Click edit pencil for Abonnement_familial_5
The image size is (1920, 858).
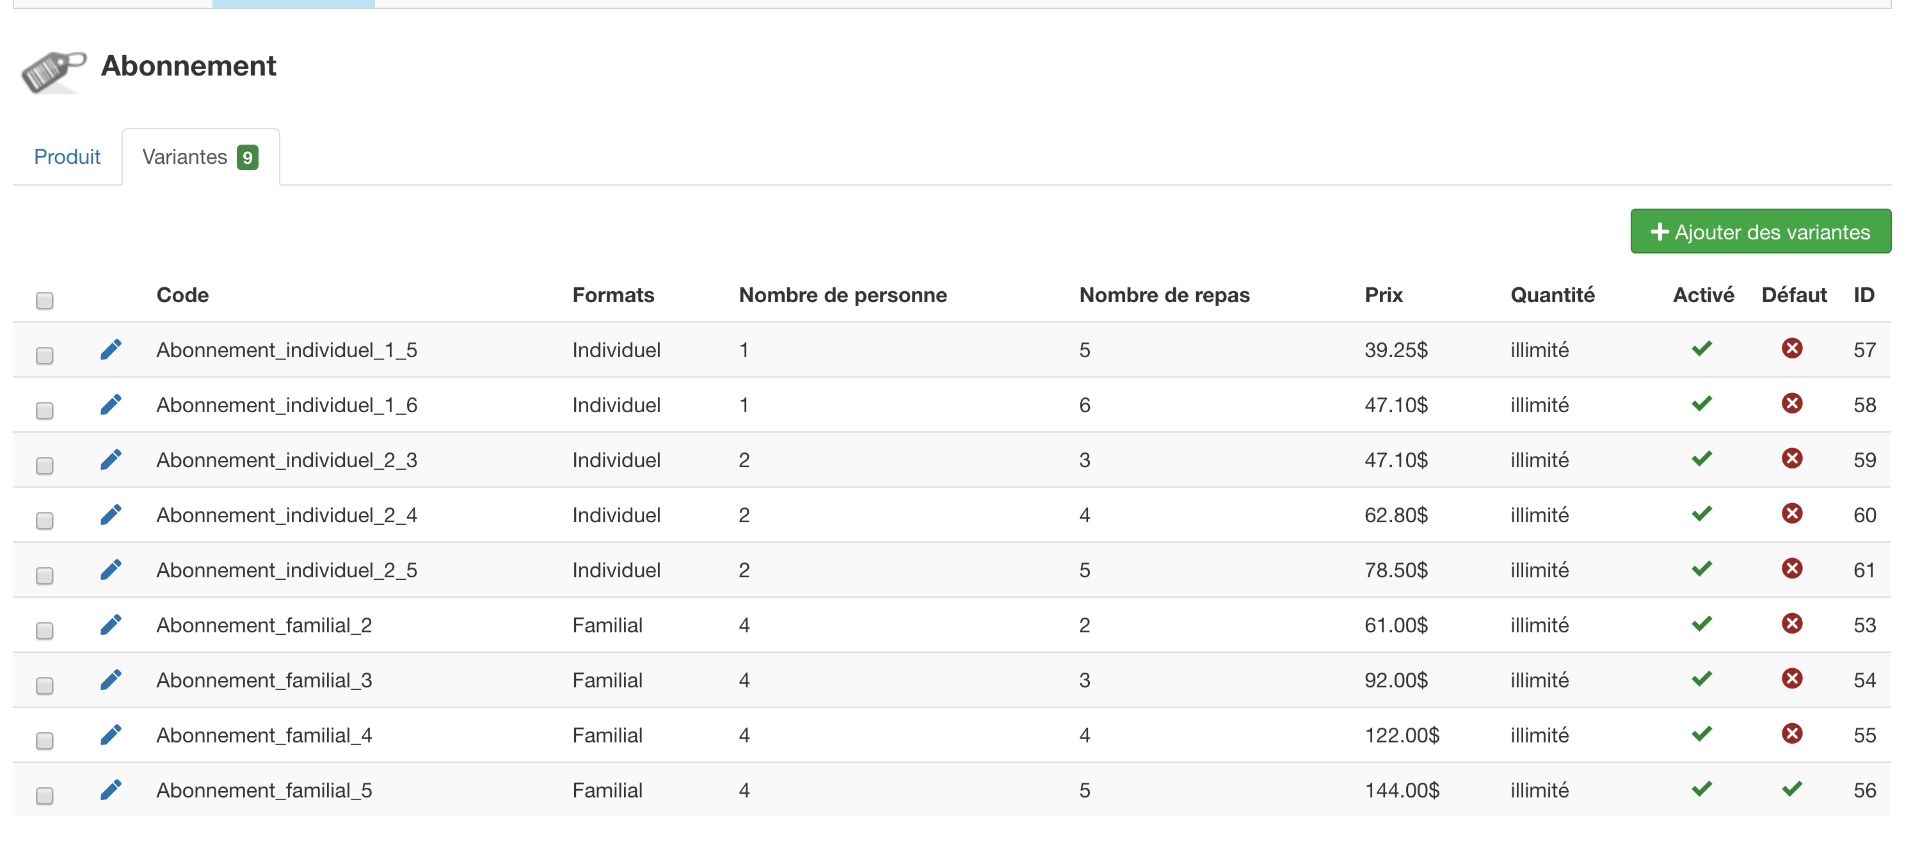pyautogui.click(x=111, y=790)
